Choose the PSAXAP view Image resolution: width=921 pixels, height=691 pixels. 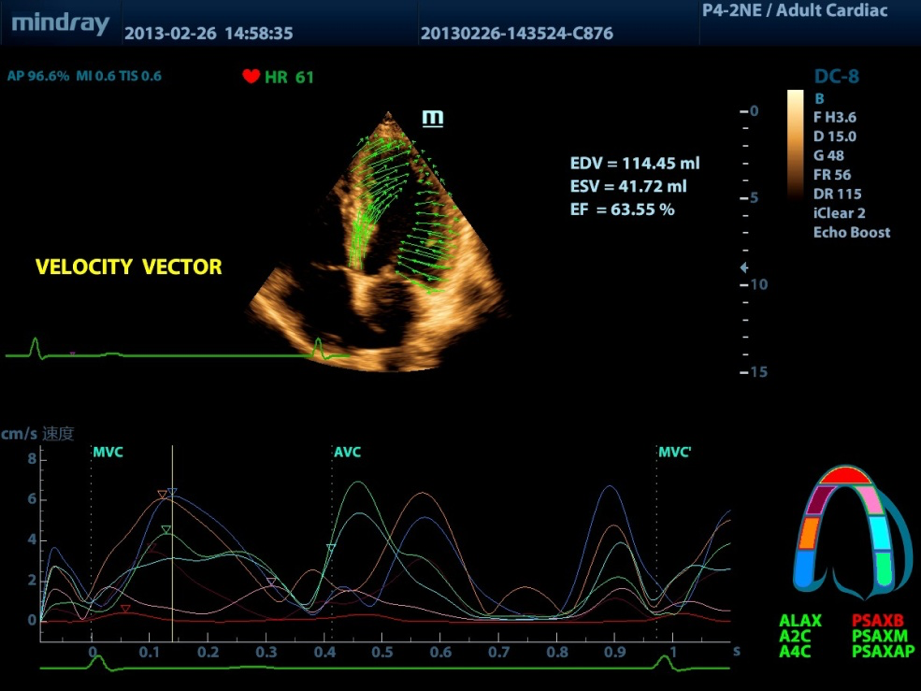pyautogui.click(x=883, y=651)
